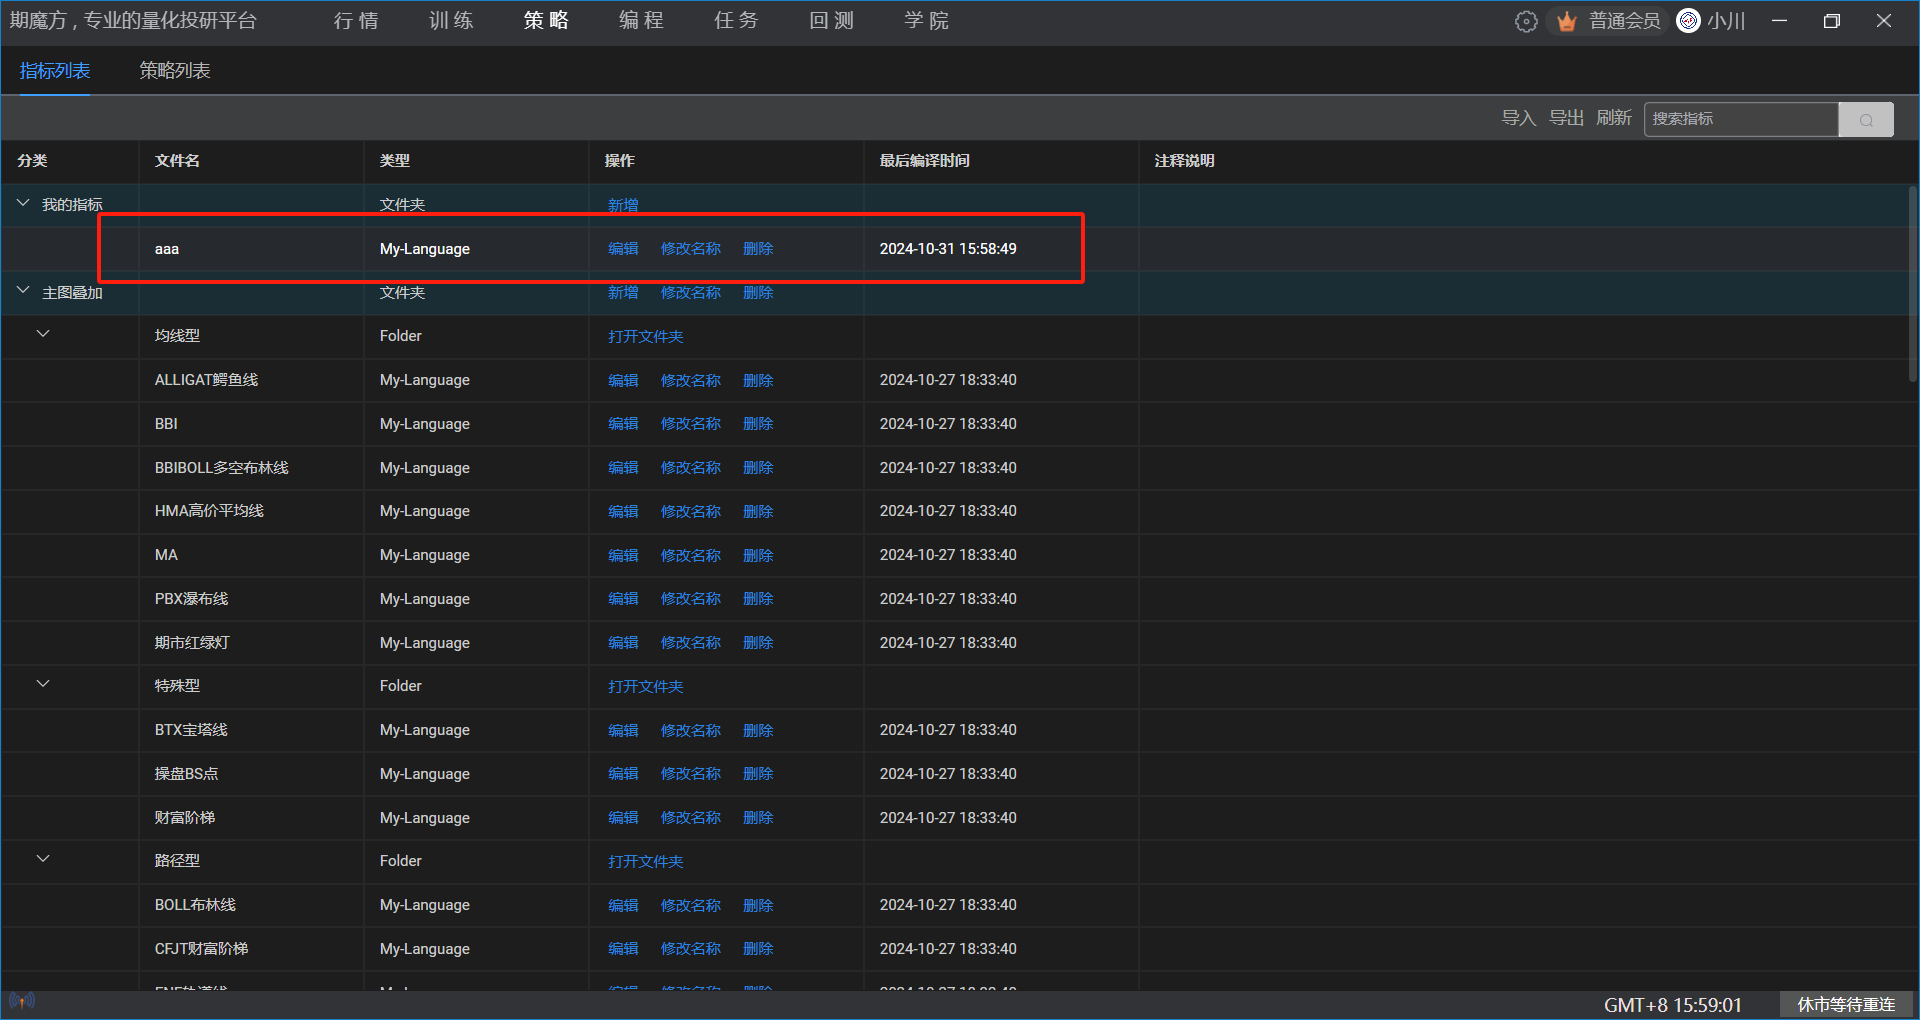
Task: Select the BBIBOLL多空布林线 file name
Action: point(221,468)
